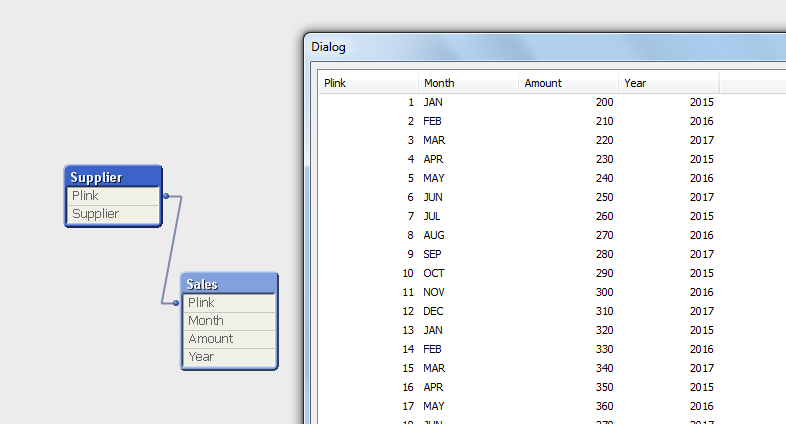The image size is (786, 424).
Task: Click Plink field in Supplier table
Action: click(x=113, y=196)
